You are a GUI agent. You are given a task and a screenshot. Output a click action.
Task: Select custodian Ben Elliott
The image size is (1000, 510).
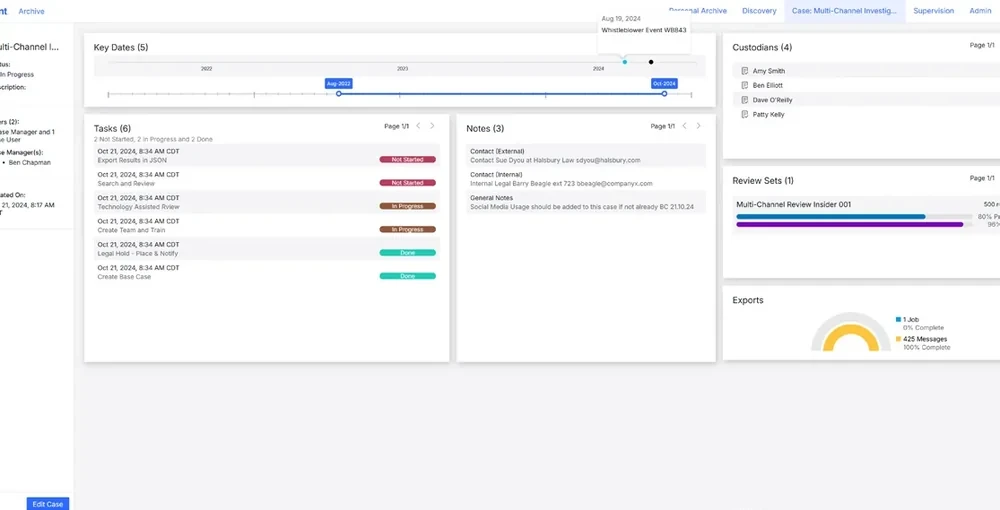[x=767, y=85]
